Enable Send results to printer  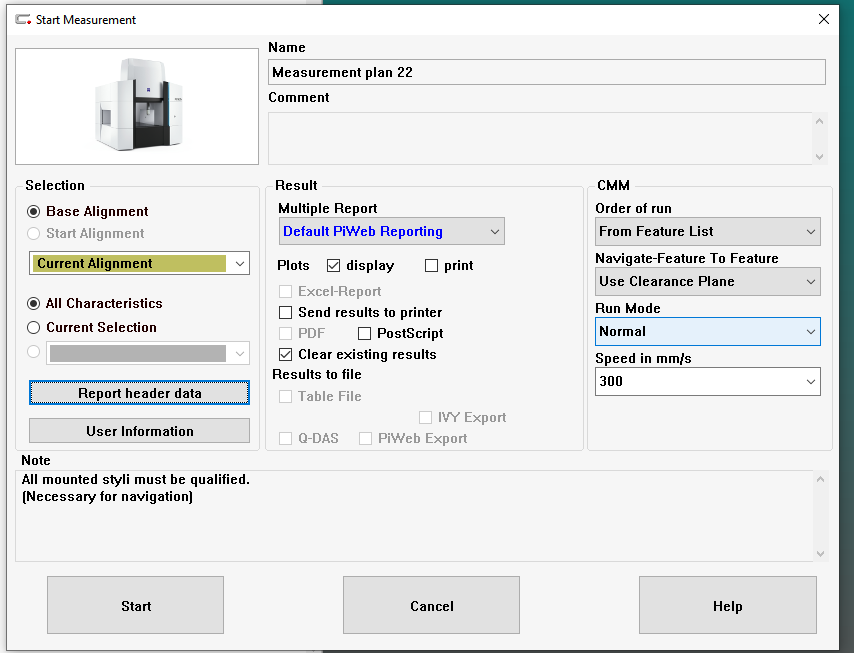[x=286, y=313]
